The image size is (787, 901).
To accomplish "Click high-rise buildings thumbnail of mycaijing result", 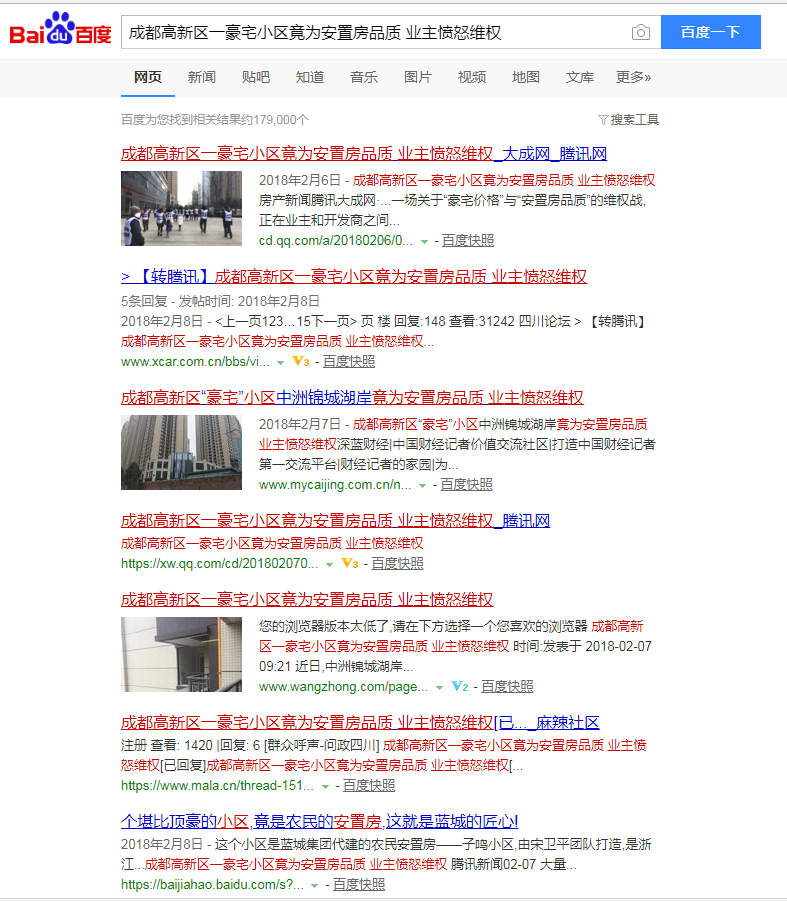I will (x=182, y=453).
